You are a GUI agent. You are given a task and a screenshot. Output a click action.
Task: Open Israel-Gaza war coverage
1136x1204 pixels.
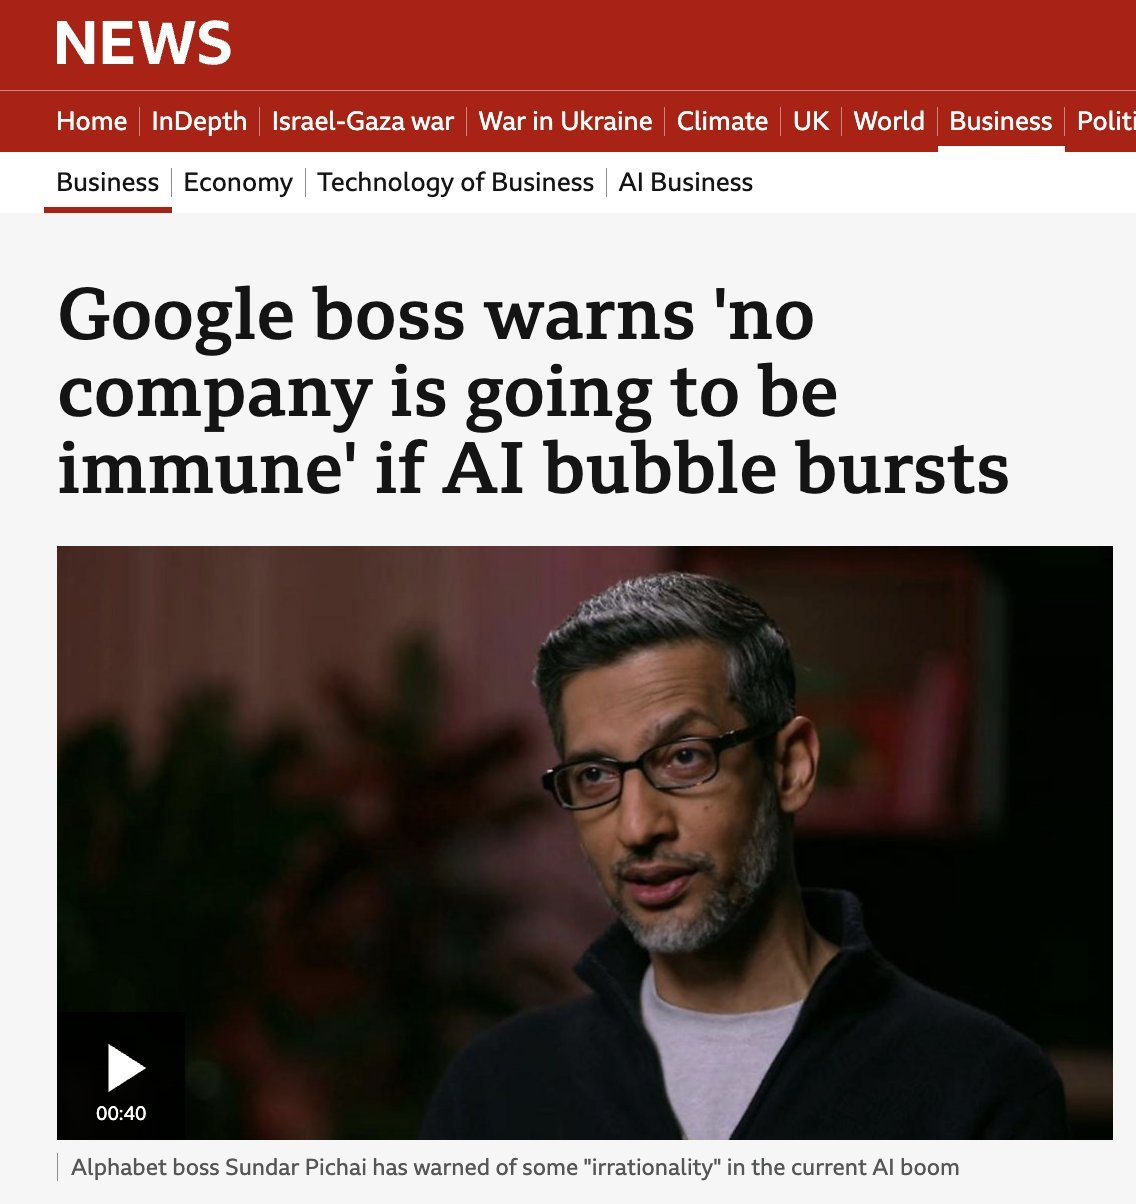coord(363,121)
